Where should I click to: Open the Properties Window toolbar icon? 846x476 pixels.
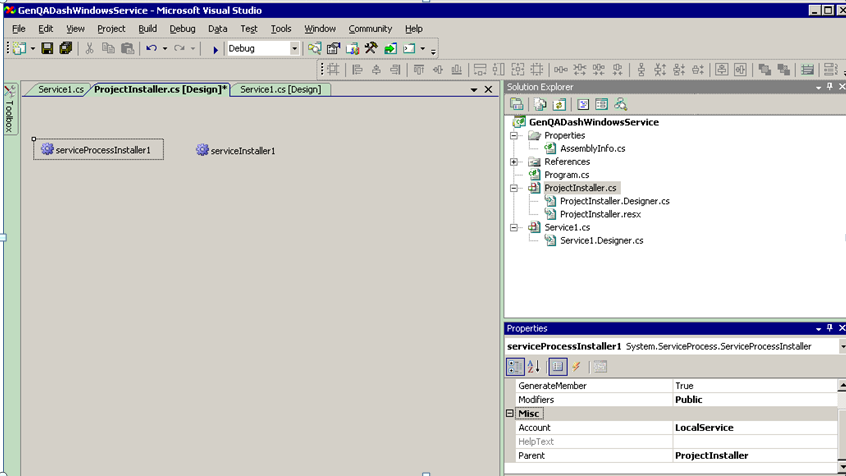coord(333,49)
